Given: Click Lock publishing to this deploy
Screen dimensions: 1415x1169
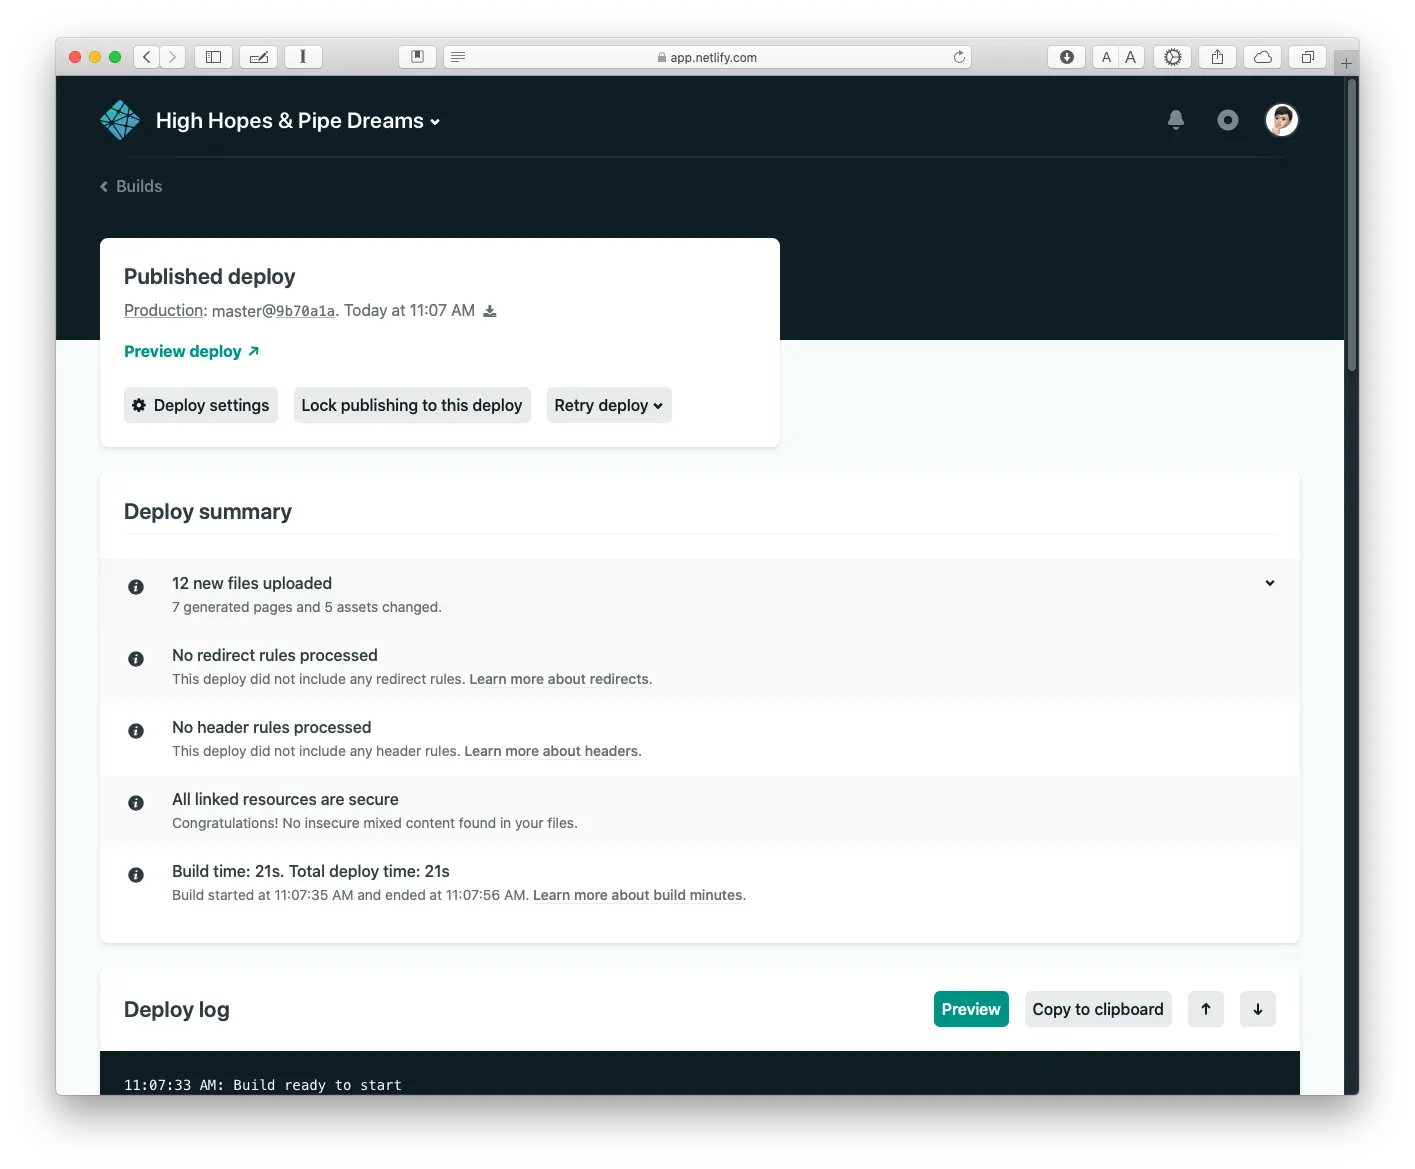Looking at the screenshot, I should click(412, 405).
